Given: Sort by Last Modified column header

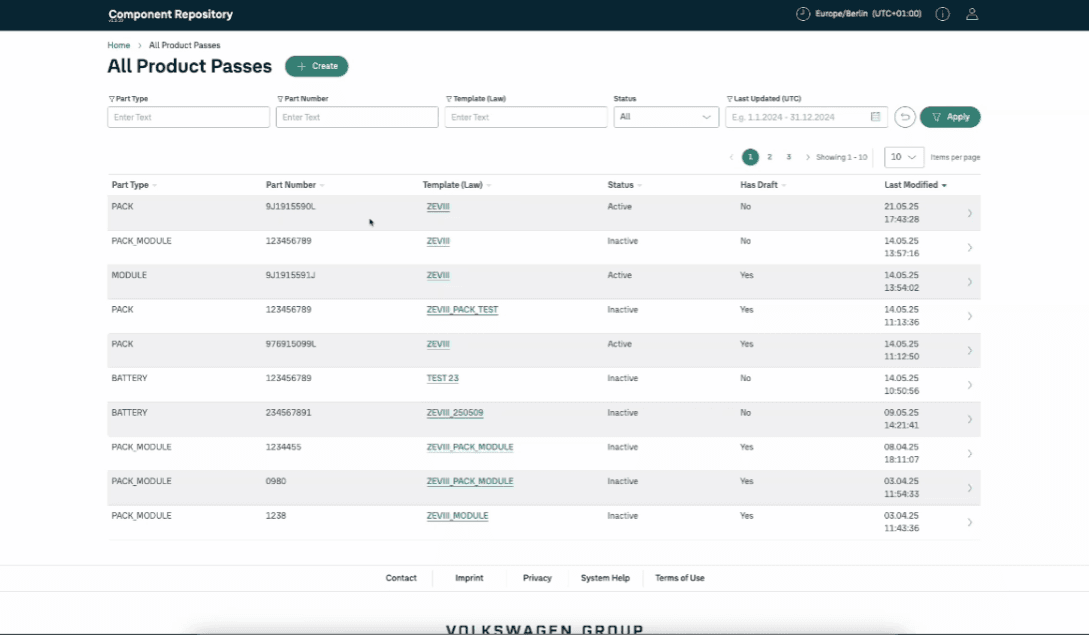Looking at the screenshot, I should pyautogui.click(x=914, y=185).
